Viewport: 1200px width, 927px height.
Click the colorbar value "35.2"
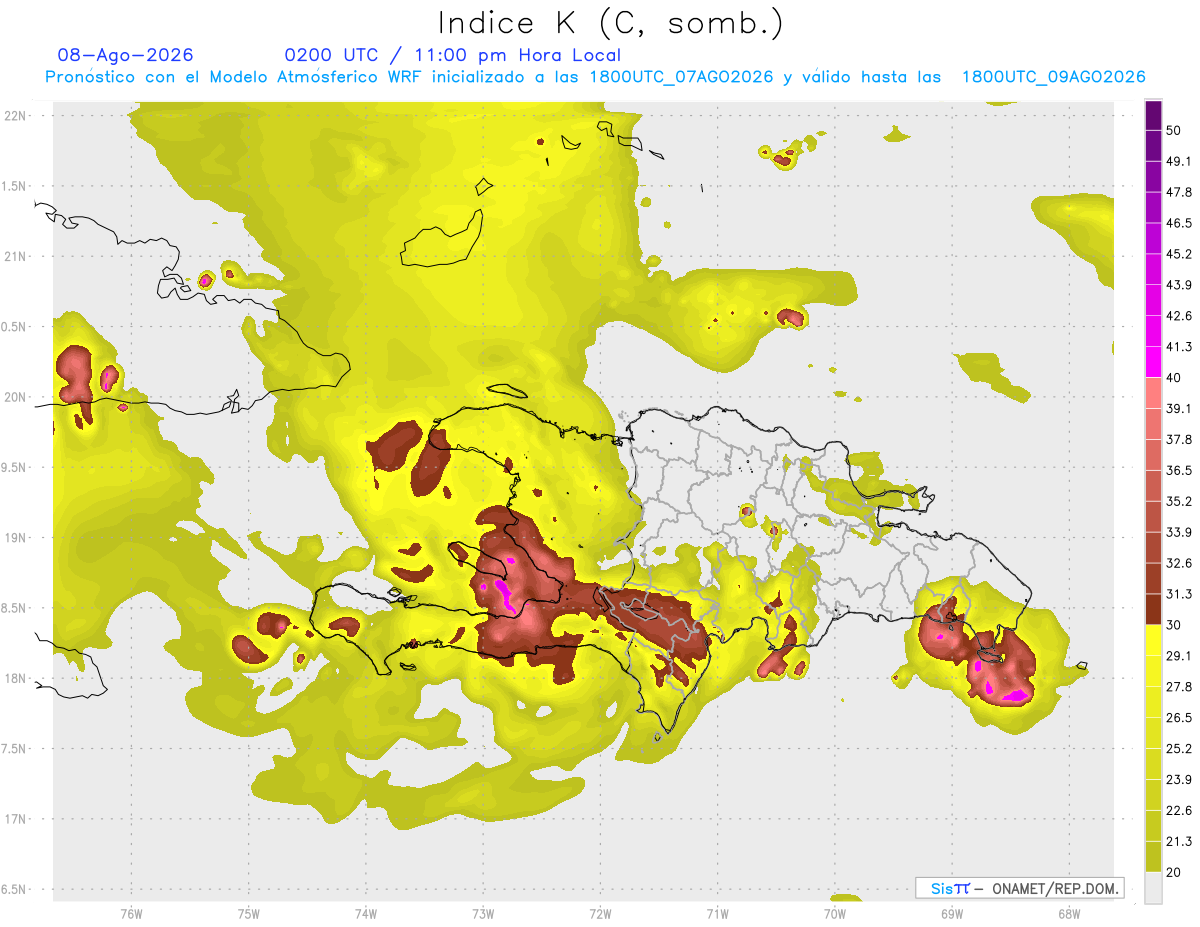1179,501
